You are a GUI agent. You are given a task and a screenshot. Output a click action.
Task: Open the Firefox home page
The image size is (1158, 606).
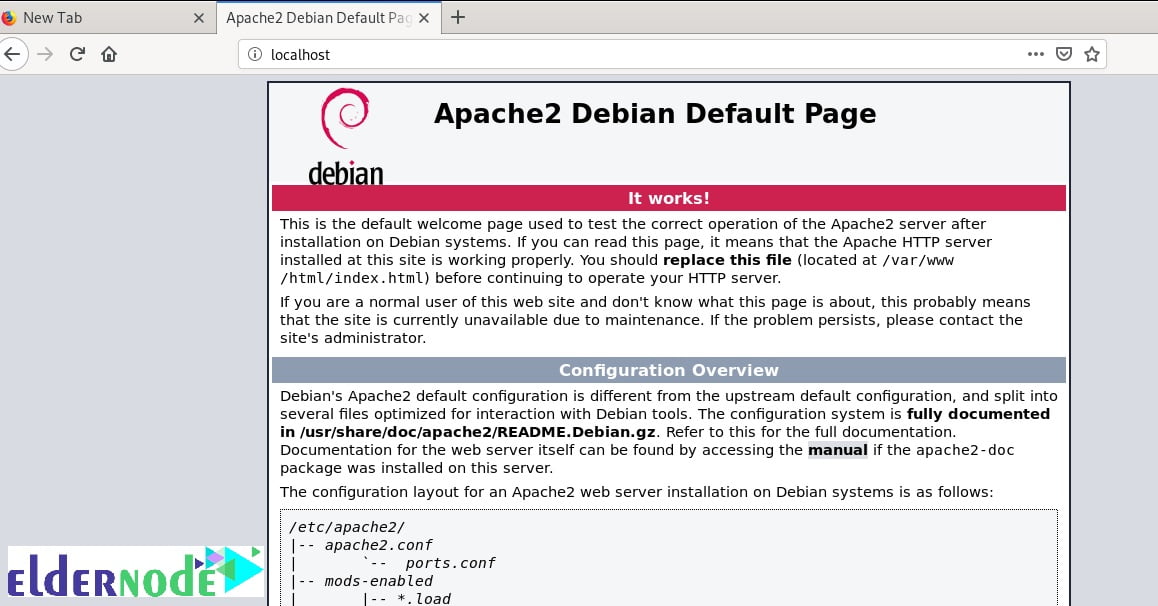[x=109, y=54]
